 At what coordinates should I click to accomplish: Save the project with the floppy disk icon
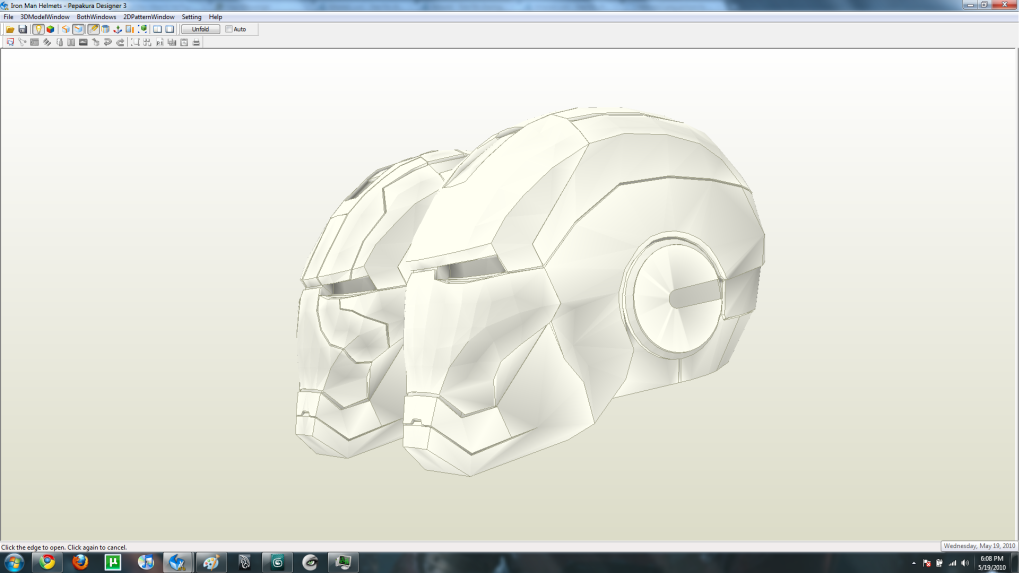(x=22, y=29)
